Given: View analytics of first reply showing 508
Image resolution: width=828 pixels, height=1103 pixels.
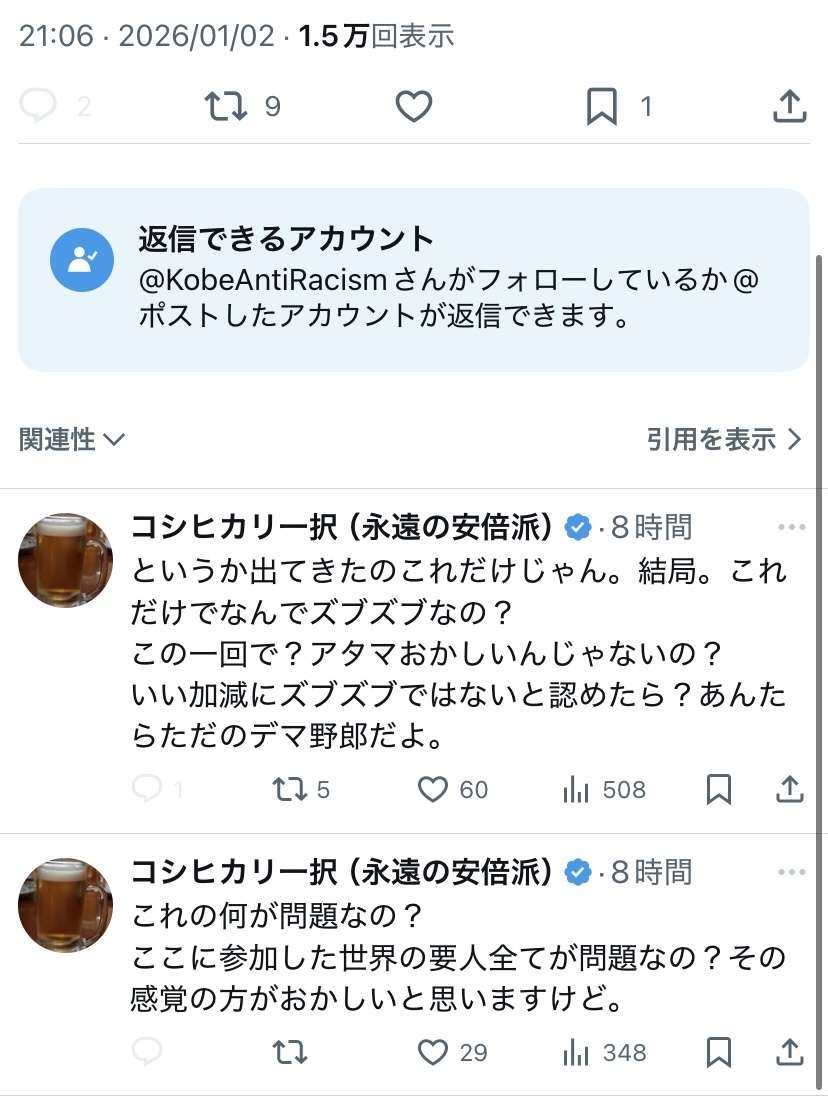Looking at the screenshot, I should (576, 790).
